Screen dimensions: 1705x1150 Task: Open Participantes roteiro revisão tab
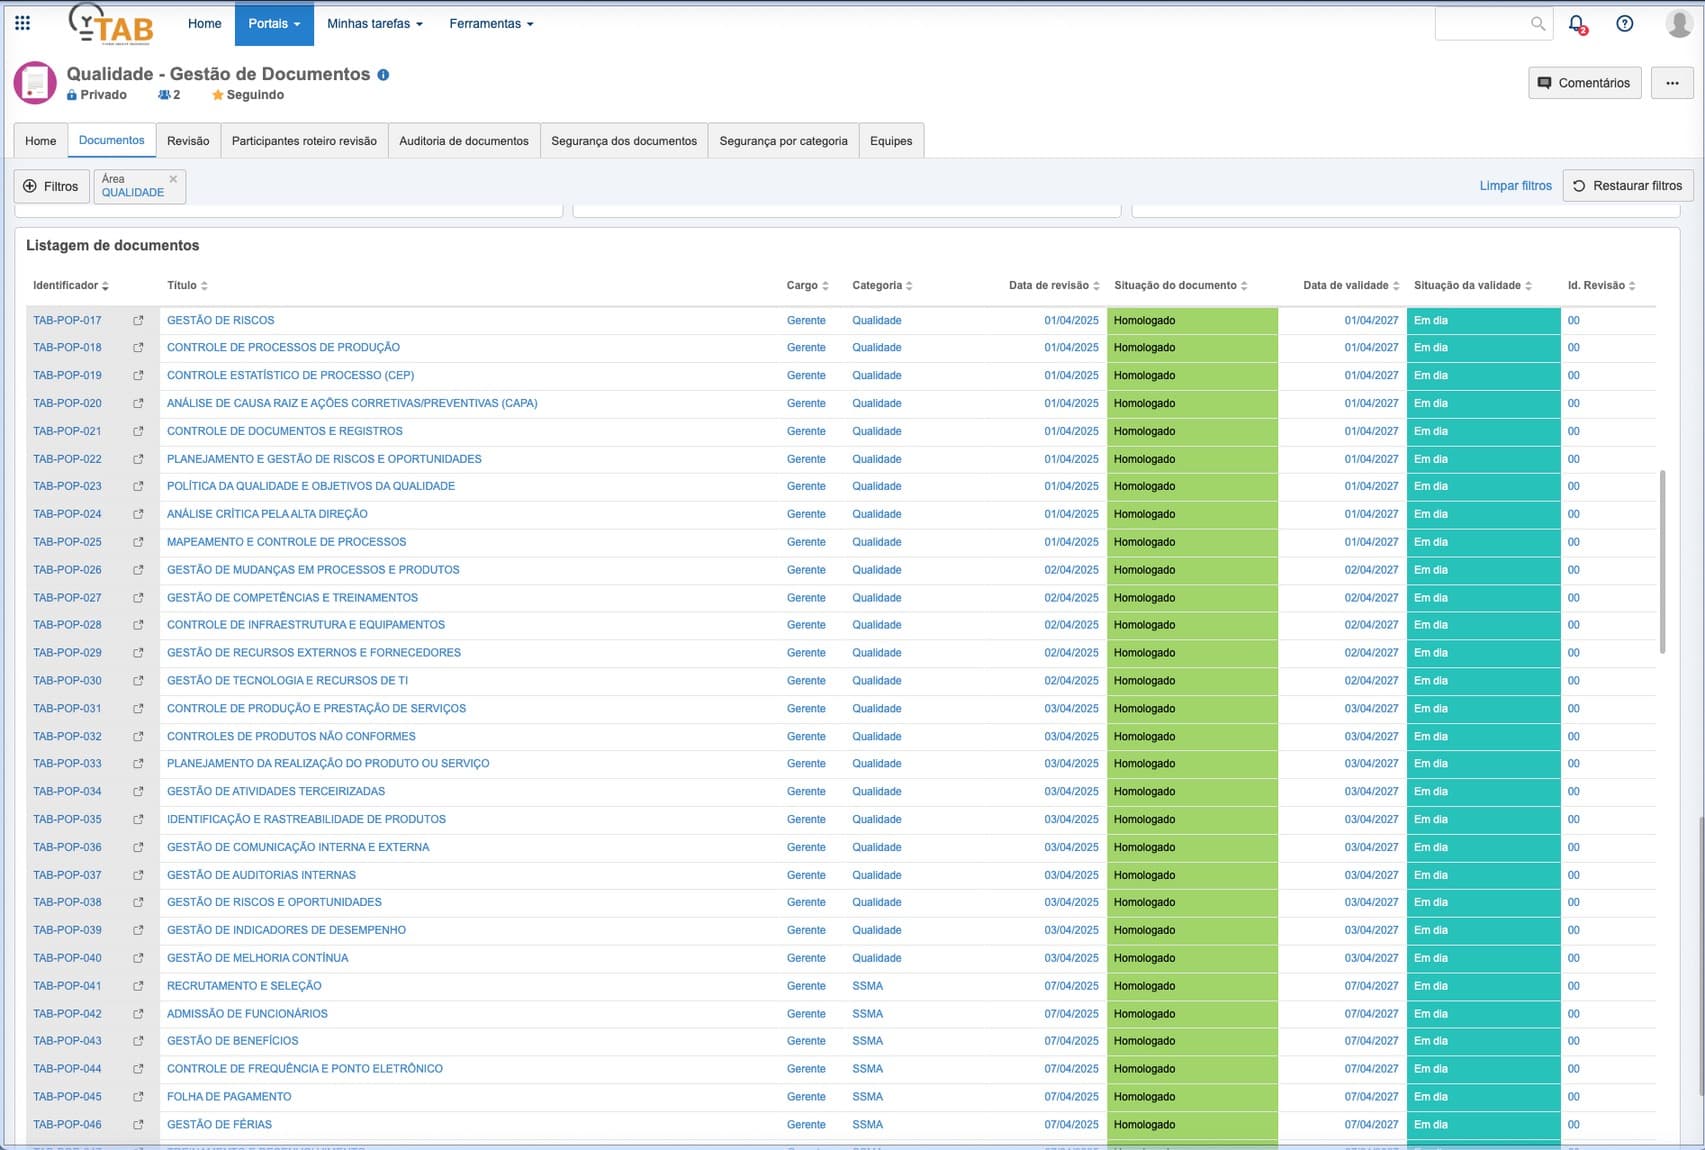(x=304, y=141)
